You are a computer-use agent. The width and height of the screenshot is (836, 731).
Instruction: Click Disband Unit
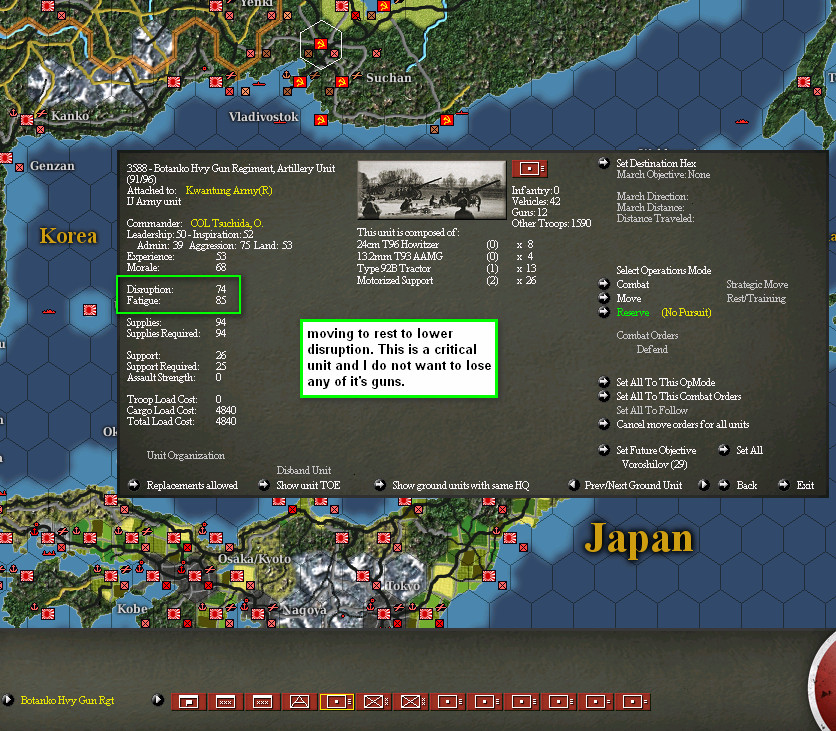click(x=303, y=470)
